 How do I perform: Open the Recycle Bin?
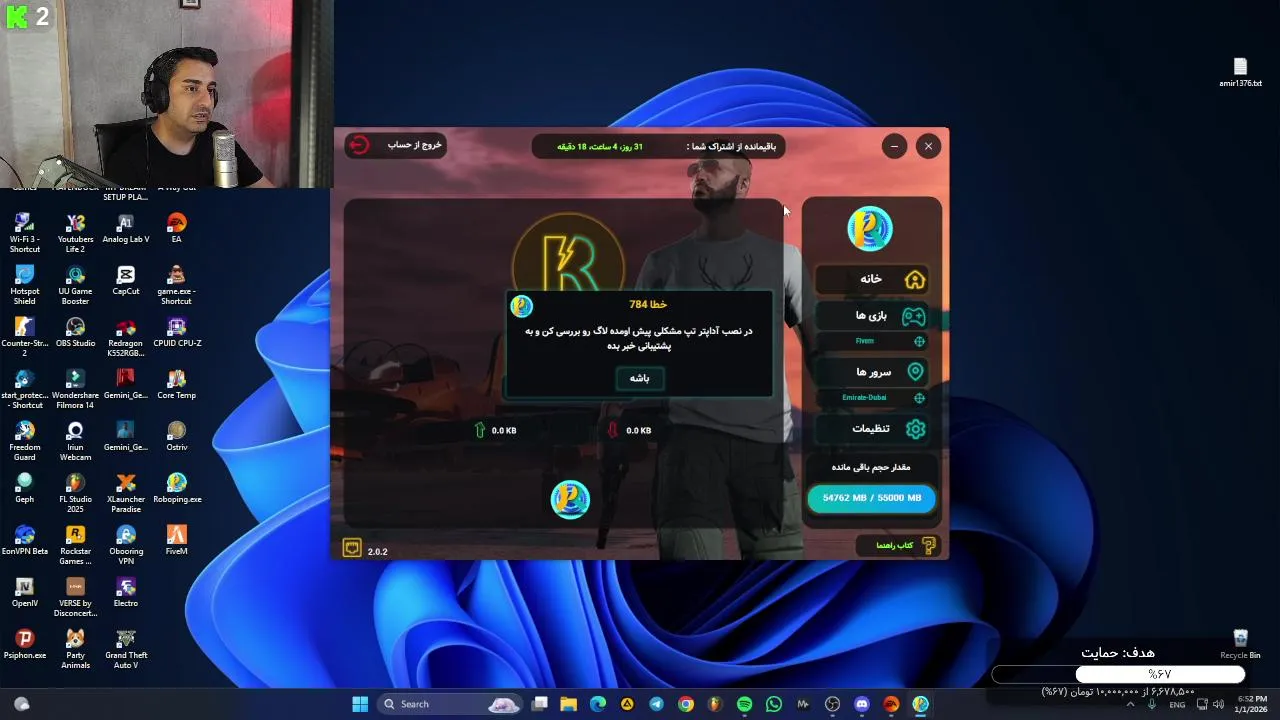[1240, 644]
